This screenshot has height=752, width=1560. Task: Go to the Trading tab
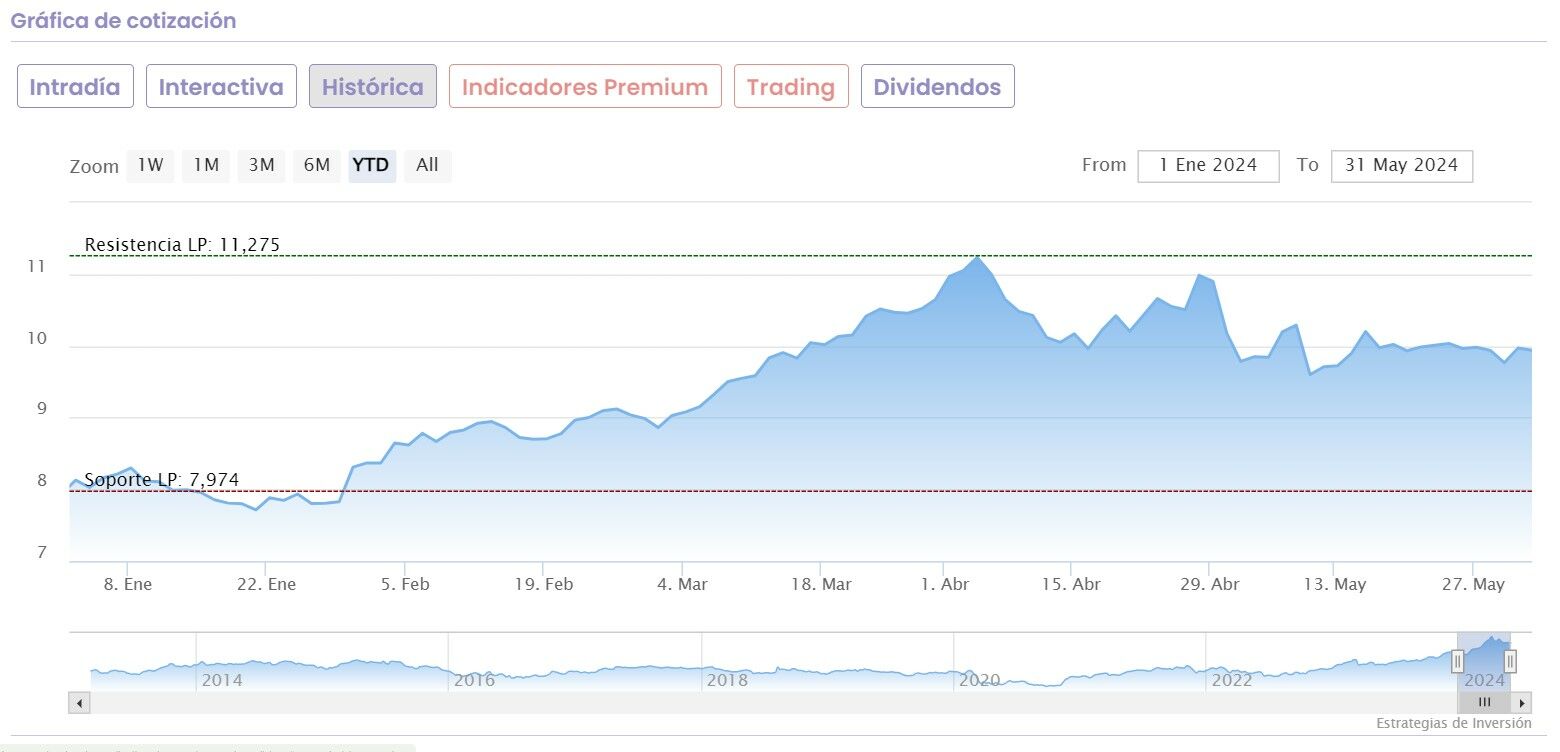pos(791,87)
